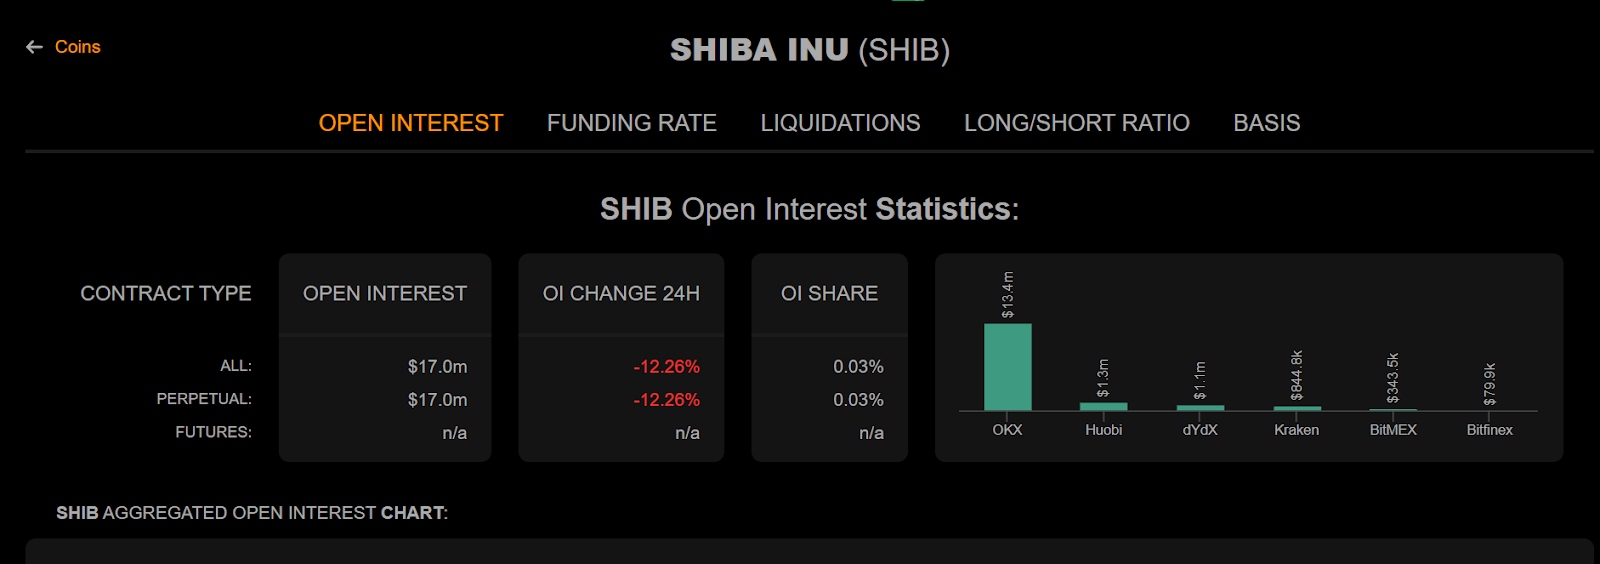Go back via the Coins link
The height and width of the screenshot is (564, 1600).
click(x=77, y=47)
